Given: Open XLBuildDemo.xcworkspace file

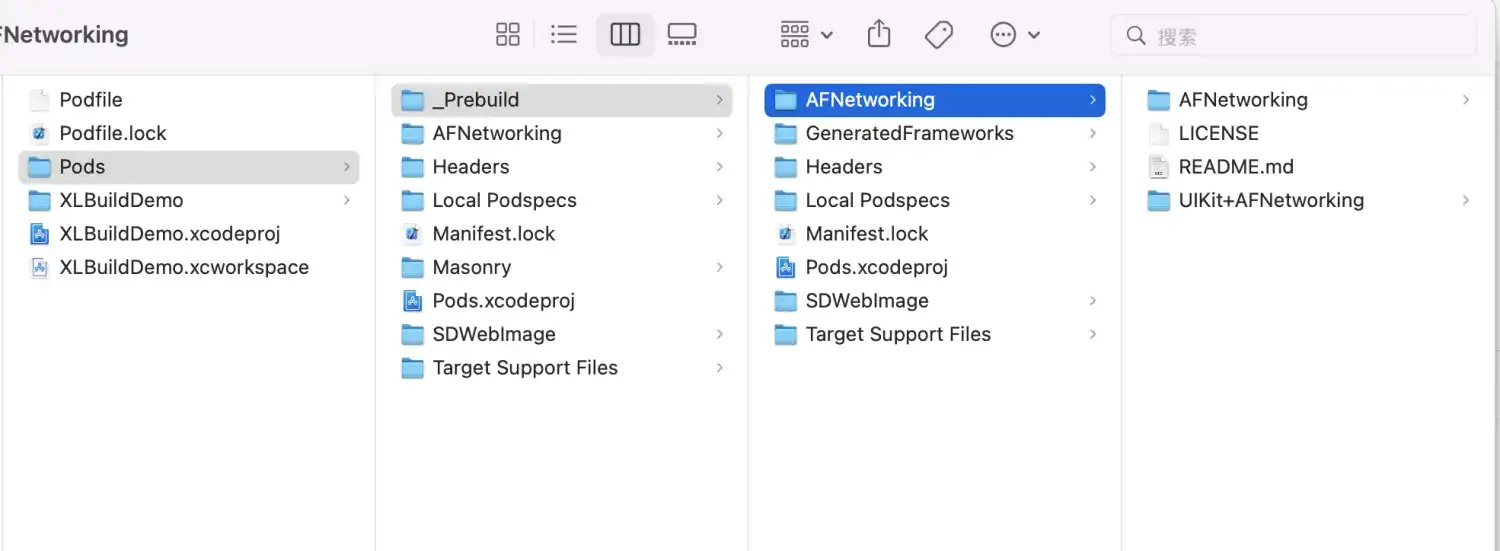Looking at the screenshot, I should (x=183, y=267).
